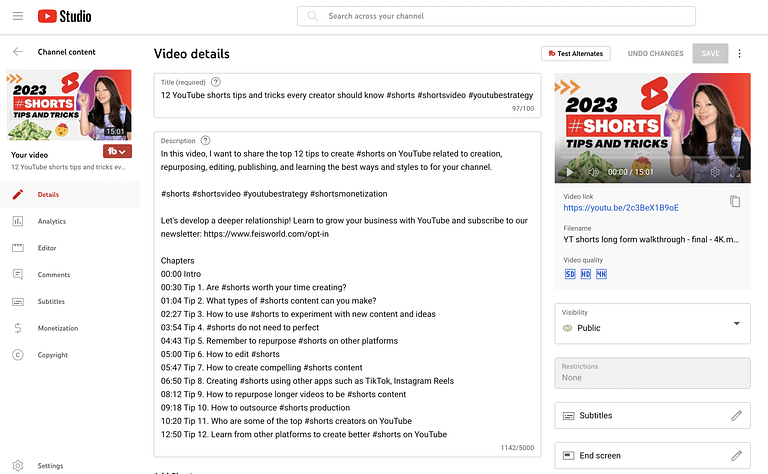Click help icon next to Description
The width and height of the screenshot is (768, 474).
[206, 141]
